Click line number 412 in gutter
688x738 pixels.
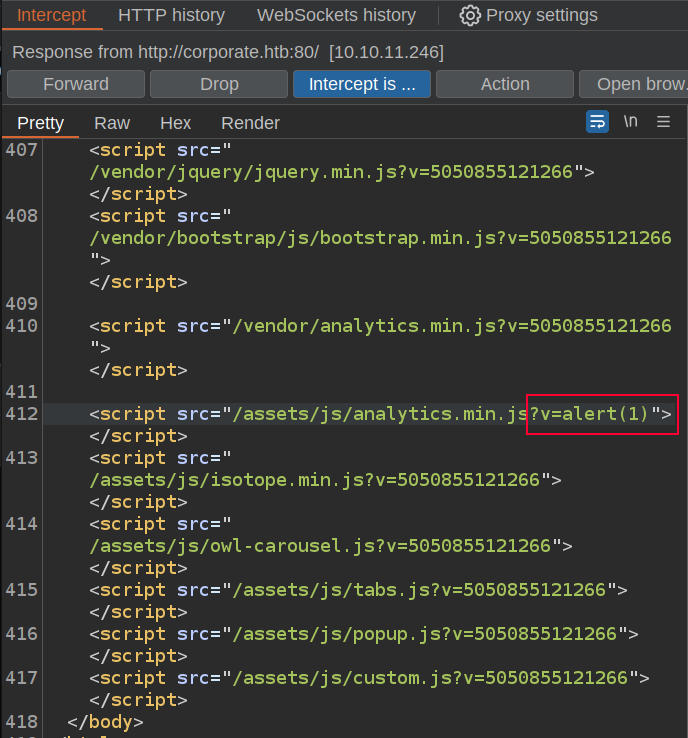[21, 414]
